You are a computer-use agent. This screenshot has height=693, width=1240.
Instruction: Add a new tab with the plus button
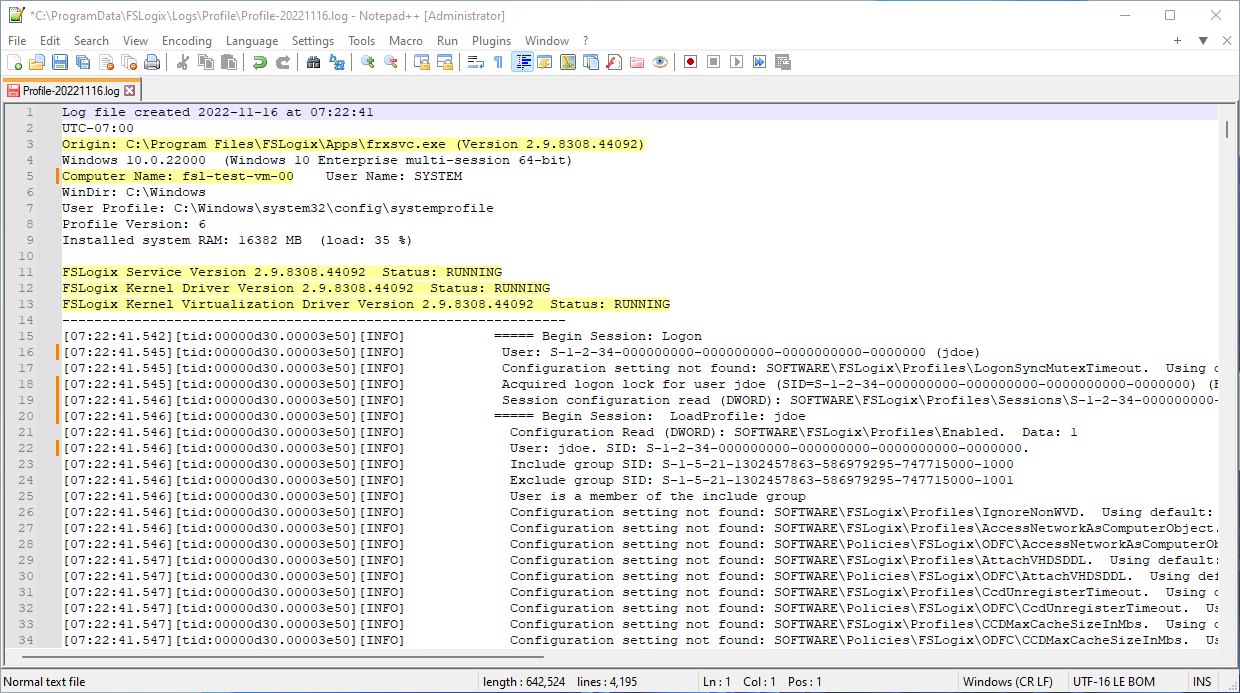[x=1178, y=41]
